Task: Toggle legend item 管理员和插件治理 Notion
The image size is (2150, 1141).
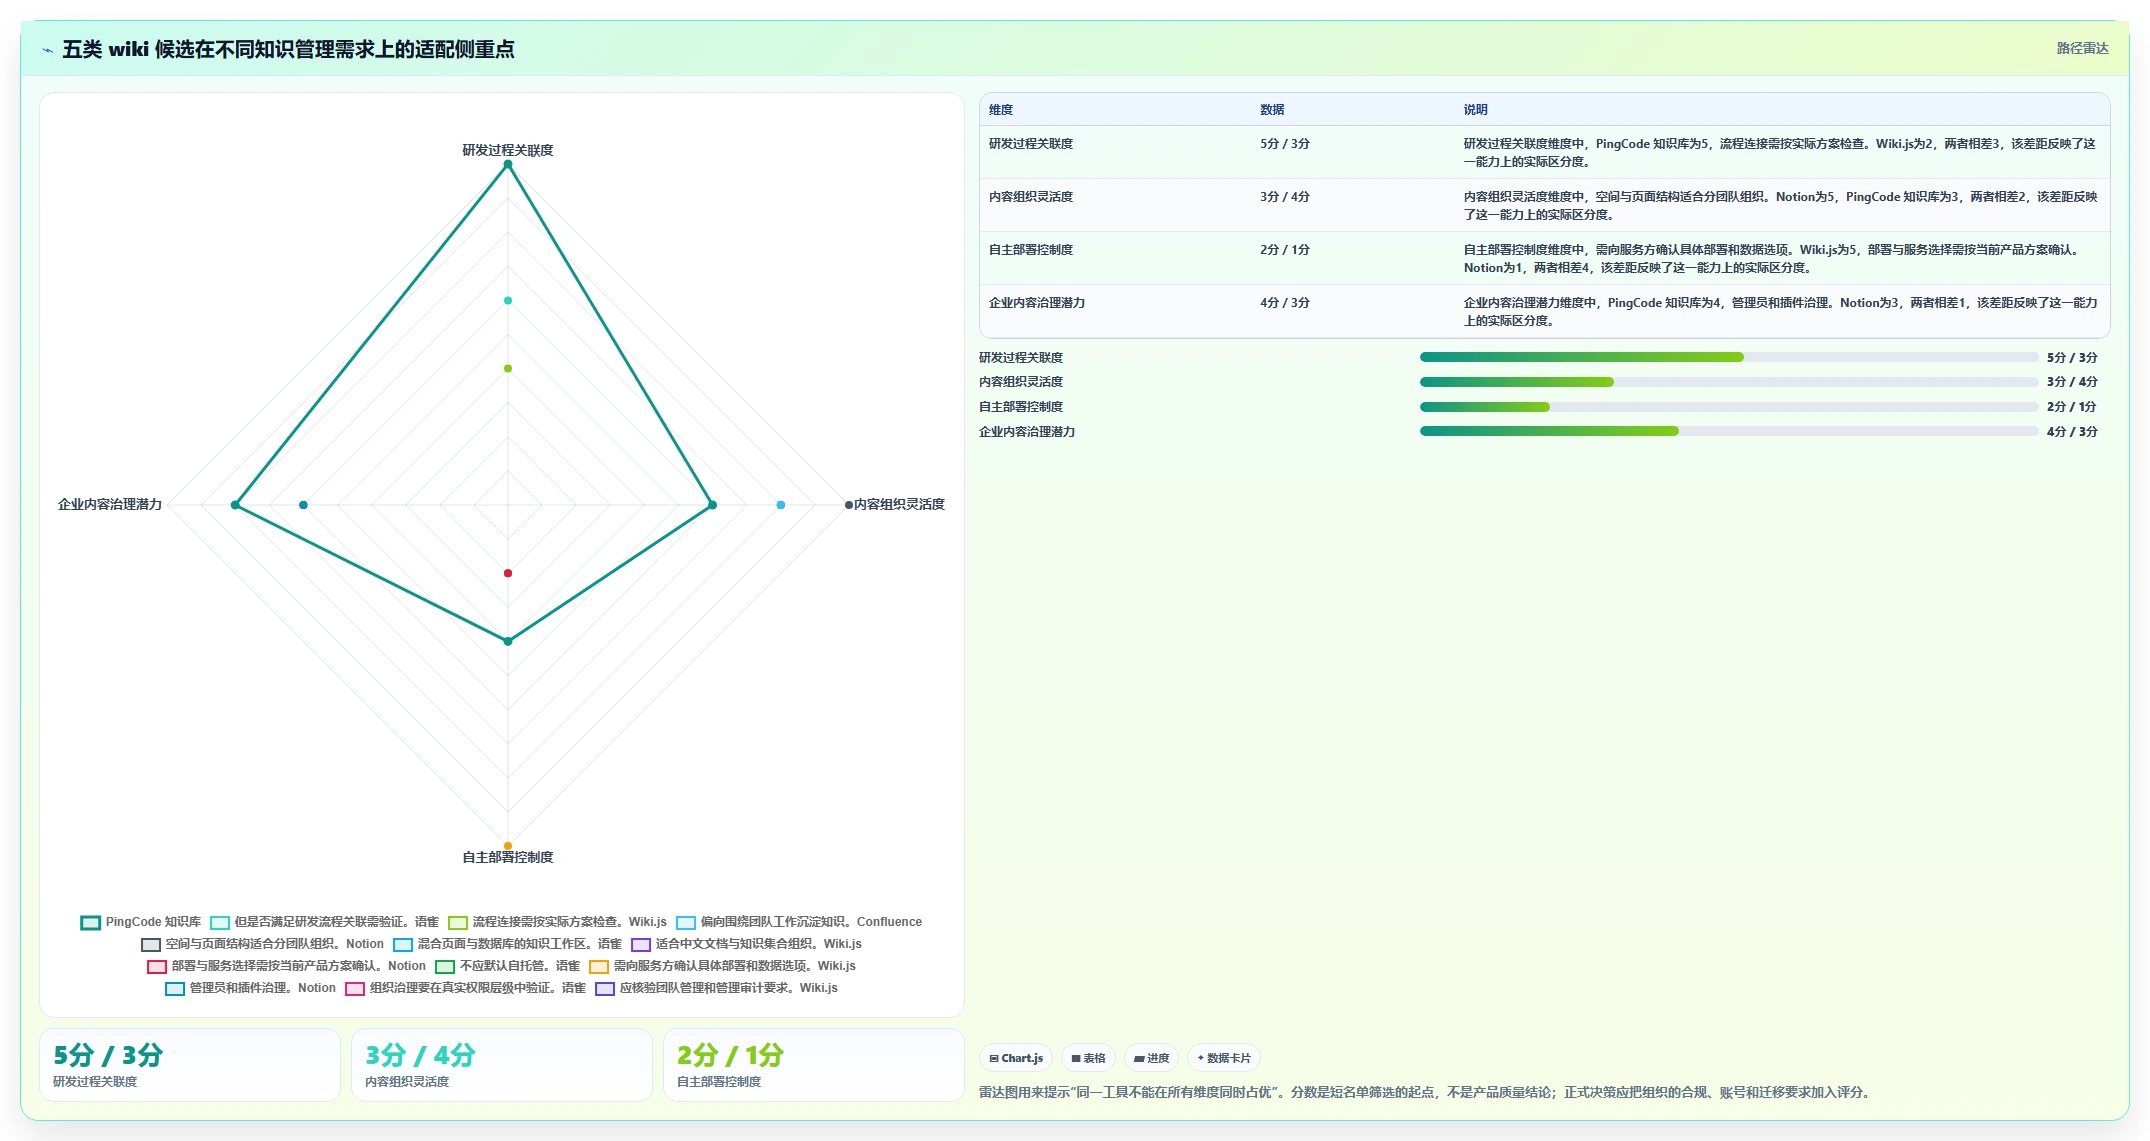Action: coord(251,988)
